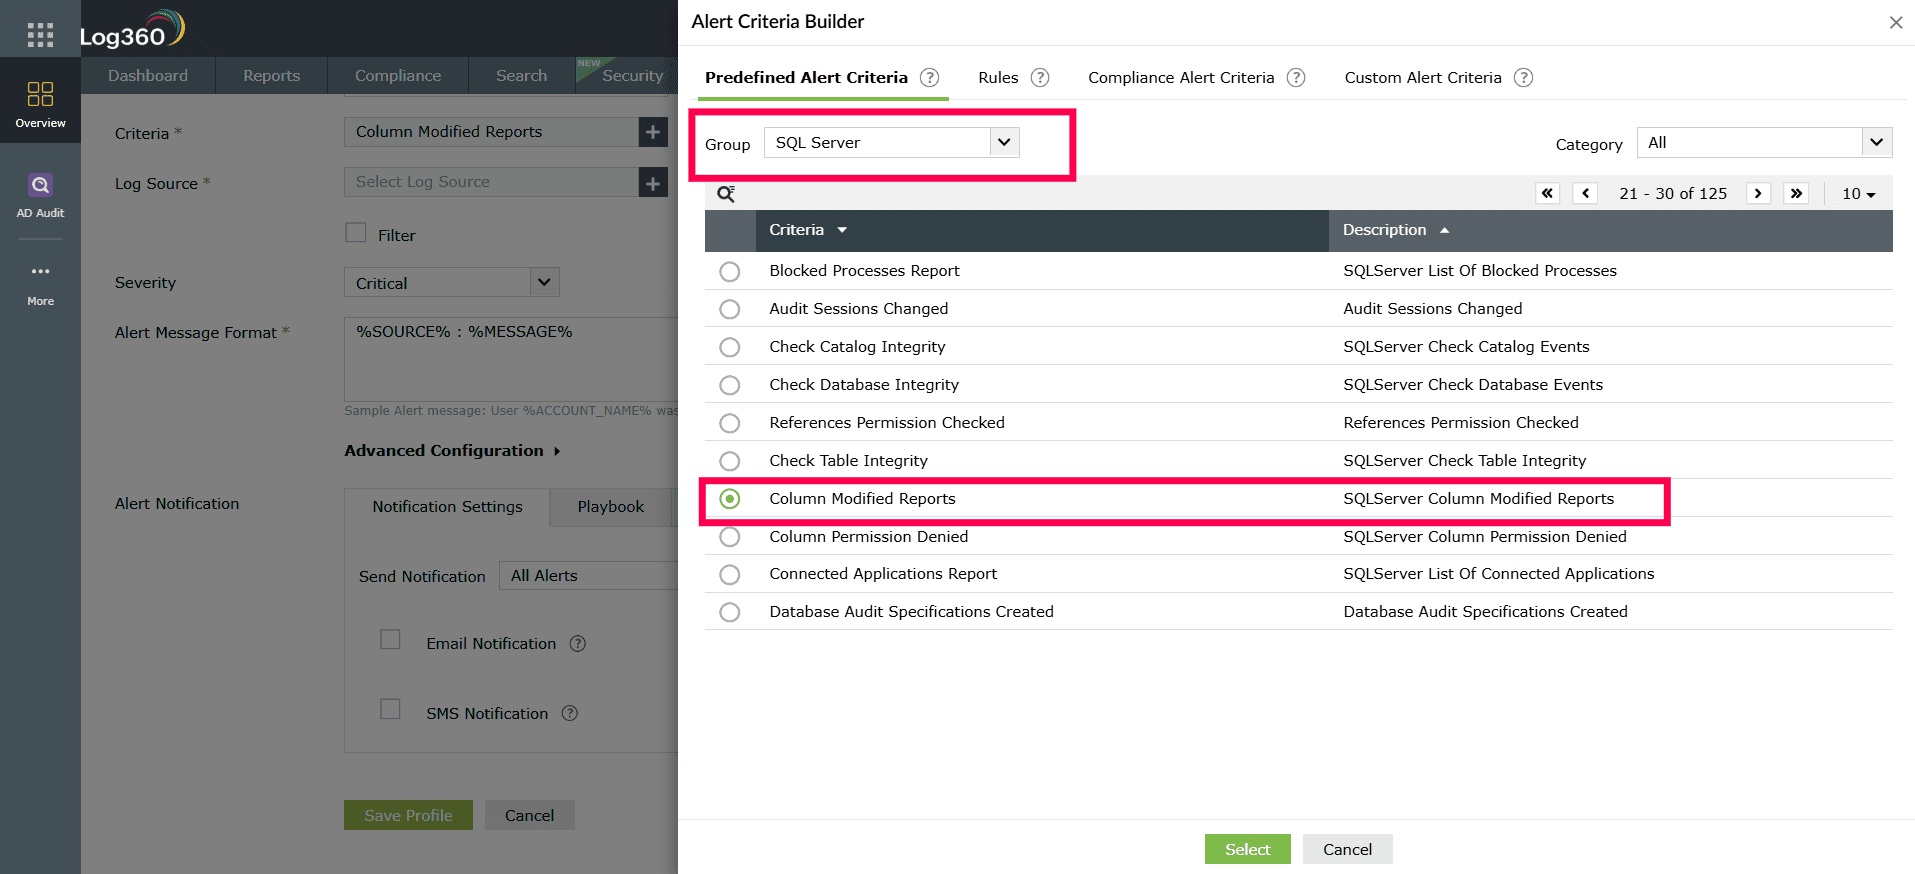This screenshot has height=874, width=1915.
Task: Open the rows-per-page dropdown showing 10
Action: (1858, 193)
